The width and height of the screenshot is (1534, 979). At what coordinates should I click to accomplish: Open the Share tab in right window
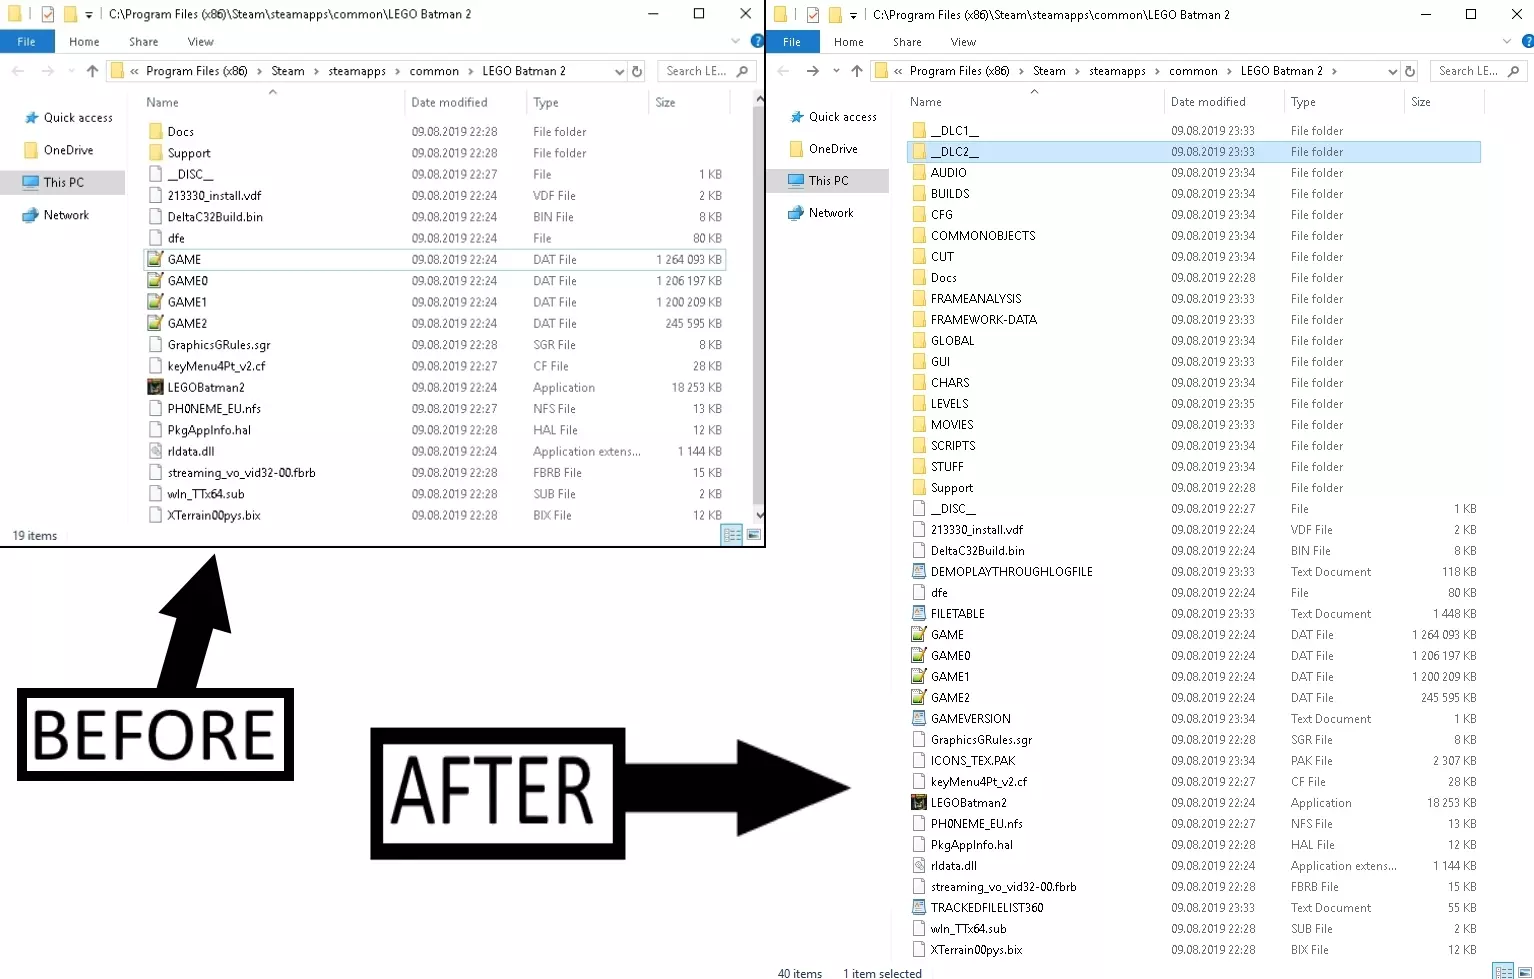pos(907,41)
